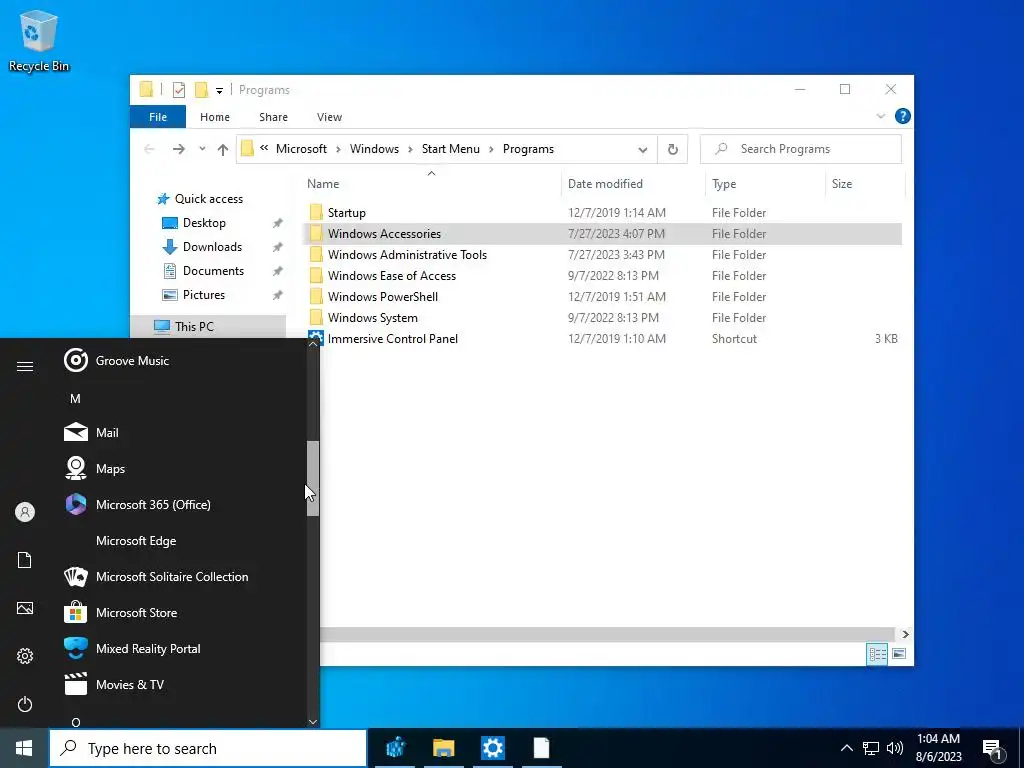Open the Settings gear taskbar icon
Screen dimensions: 1024x768
pyautogui.click(x=492, y=748)
